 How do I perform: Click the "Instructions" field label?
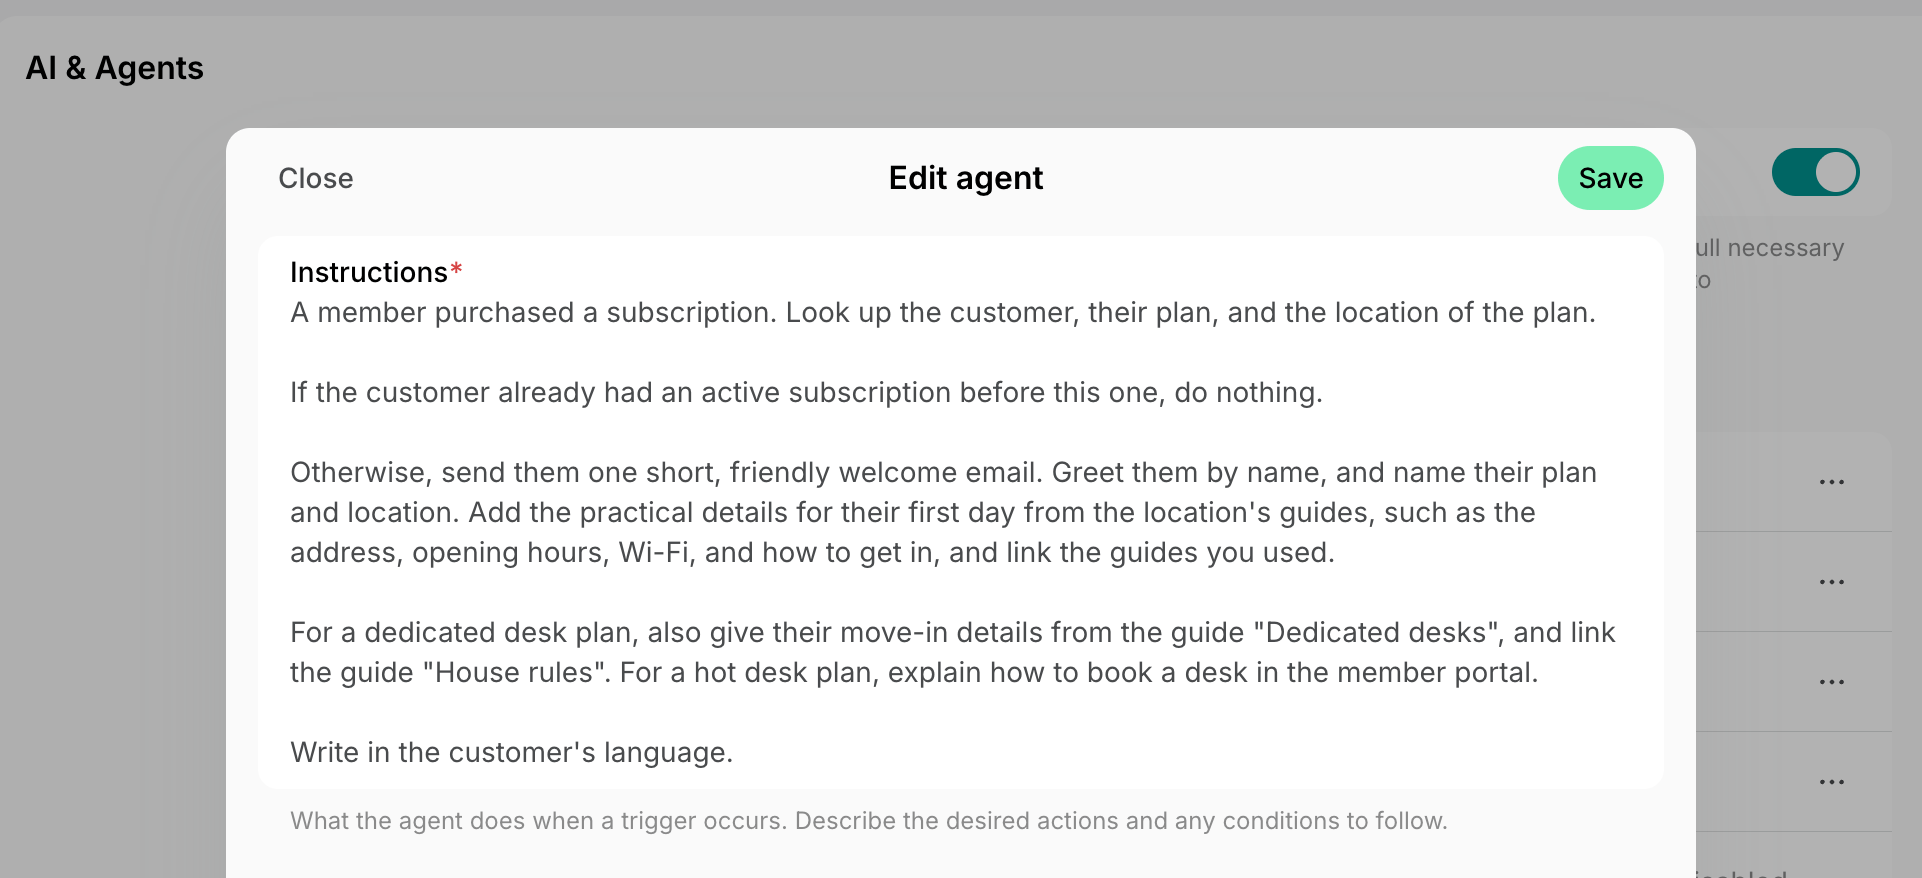pyautogui.click(x=369, y=272)
